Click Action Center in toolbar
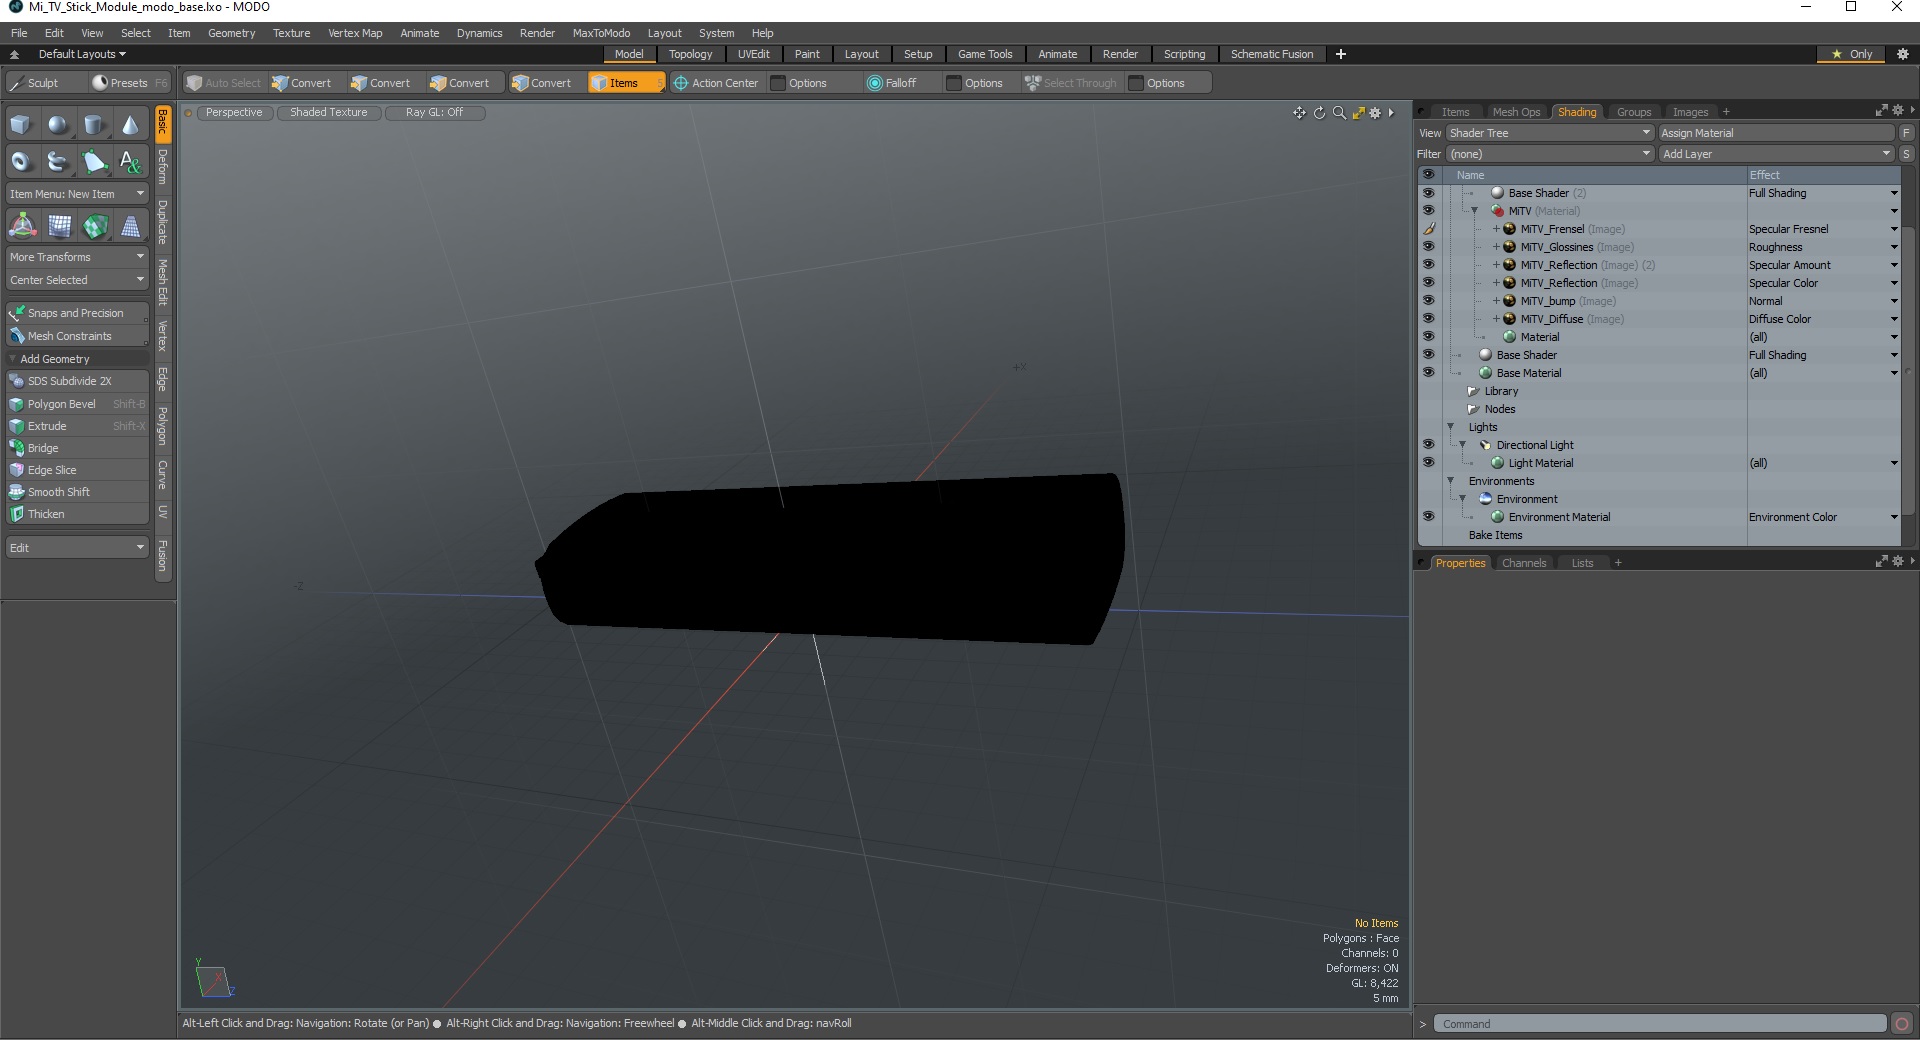The width and height of the screenshot is (1920, 1040). (x=716, y=83)
